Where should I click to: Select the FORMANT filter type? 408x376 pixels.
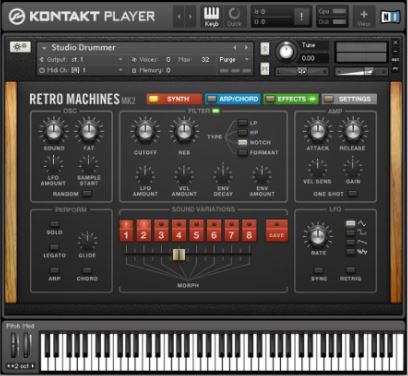click(x=242, y=152)
